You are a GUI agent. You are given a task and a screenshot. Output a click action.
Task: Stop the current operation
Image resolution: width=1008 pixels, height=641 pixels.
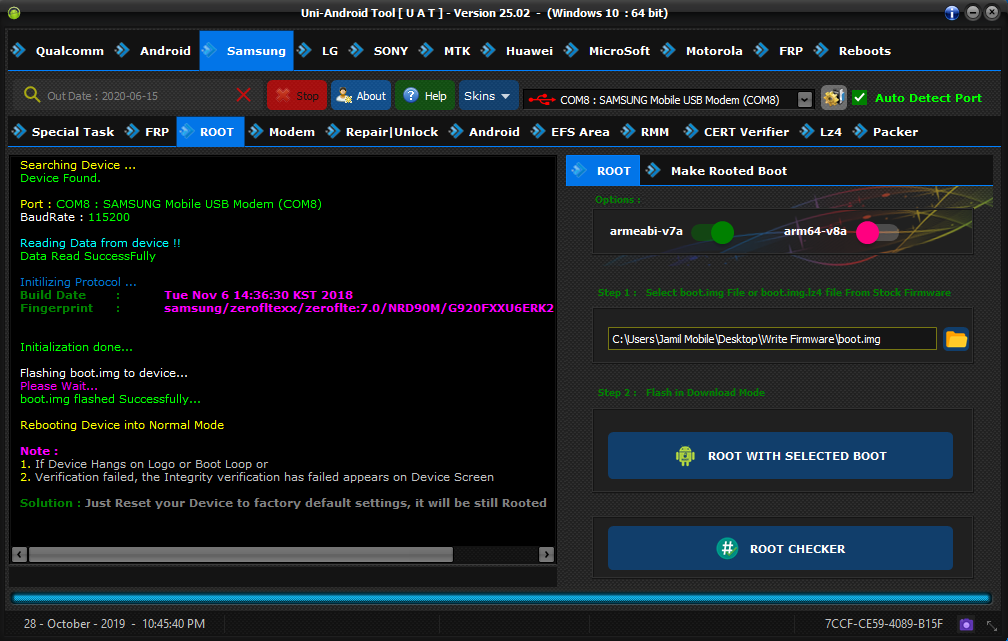click(297, 96)
